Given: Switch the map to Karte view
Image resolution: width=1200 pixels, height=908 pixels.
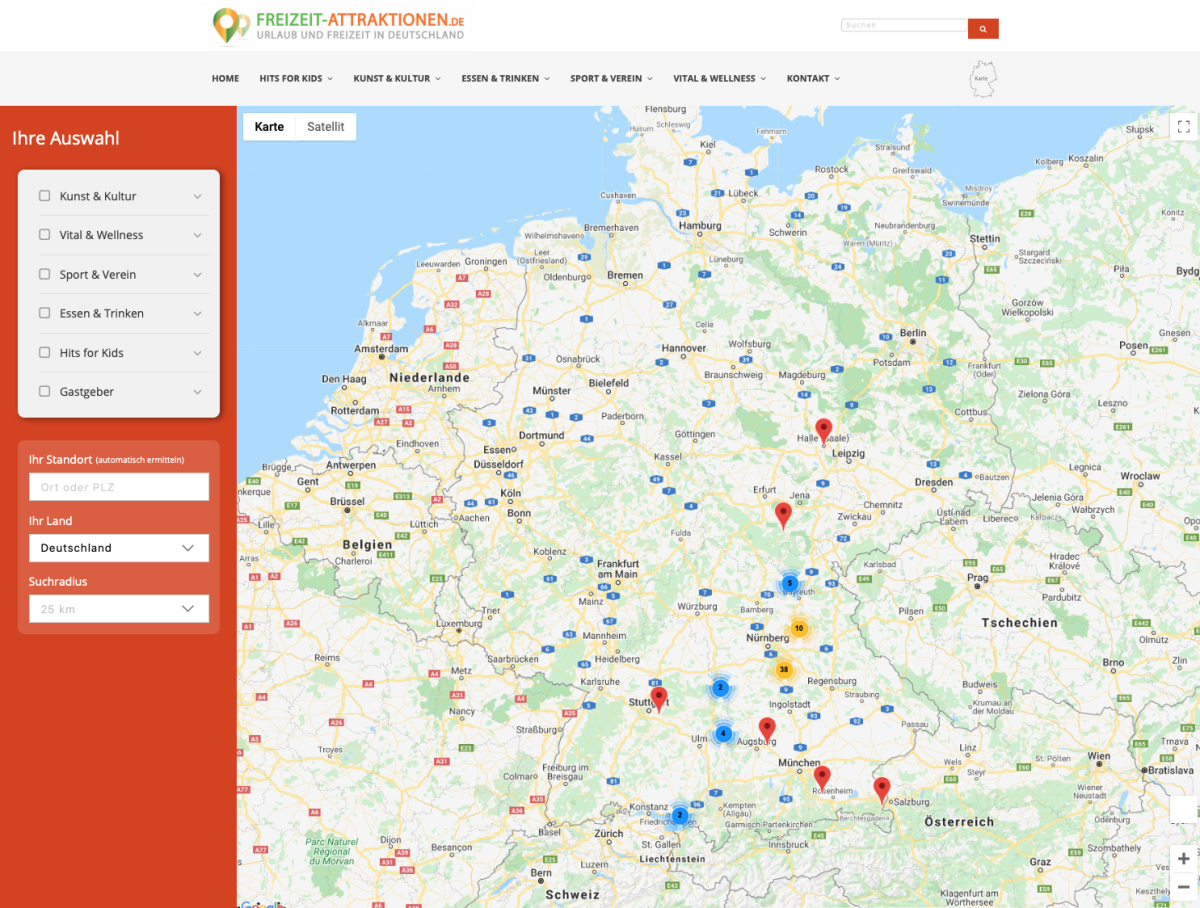Looking at the screenshot, I should [269, 127].
